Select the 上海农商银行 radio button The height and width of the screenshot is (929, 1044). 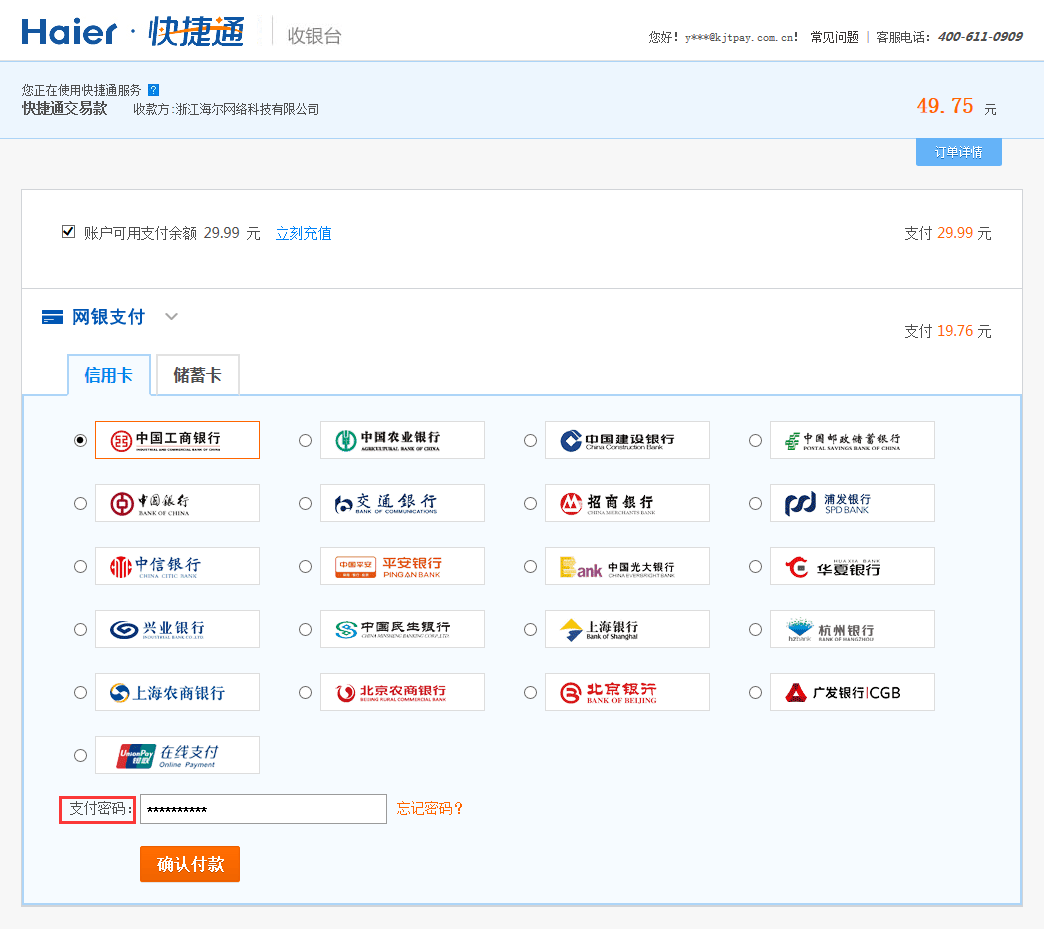(81, 693)
